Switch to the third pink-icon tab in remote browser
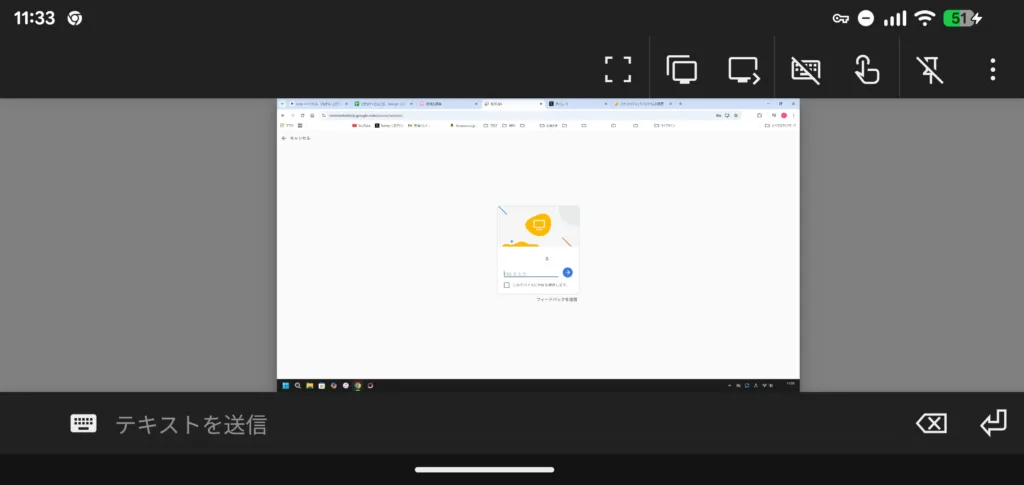The image size is (1024, 485). pyautogui.click(x=448, y=104)
